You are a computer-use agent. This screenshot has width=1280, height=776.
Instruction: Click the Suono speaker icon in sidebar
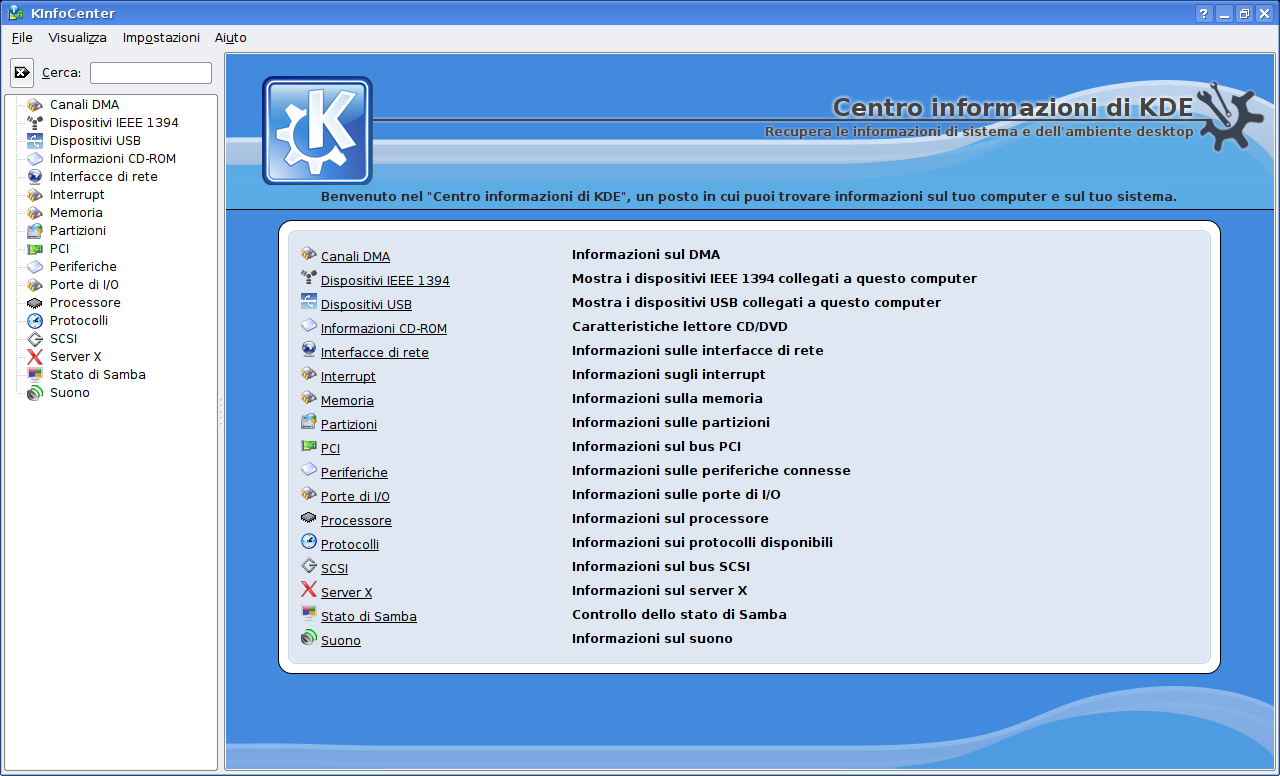35,393
